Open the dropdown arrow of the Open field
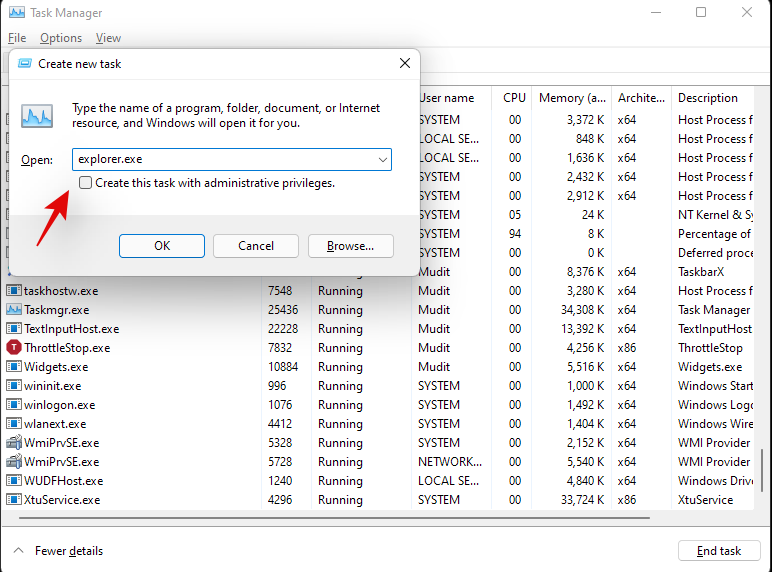This screenshot has width=772, height=572. [x=383, y=159]
